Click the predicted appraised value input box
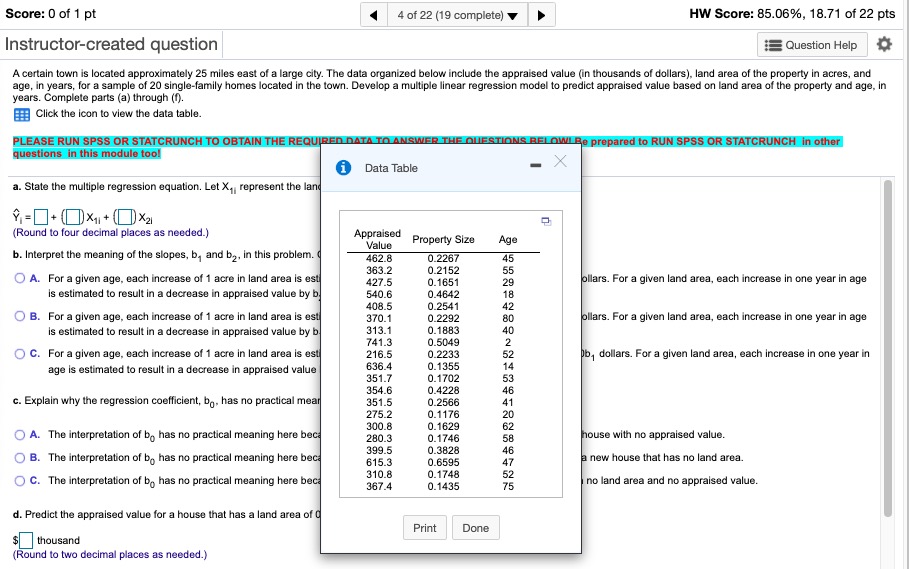909x569 pixels. 26,541
